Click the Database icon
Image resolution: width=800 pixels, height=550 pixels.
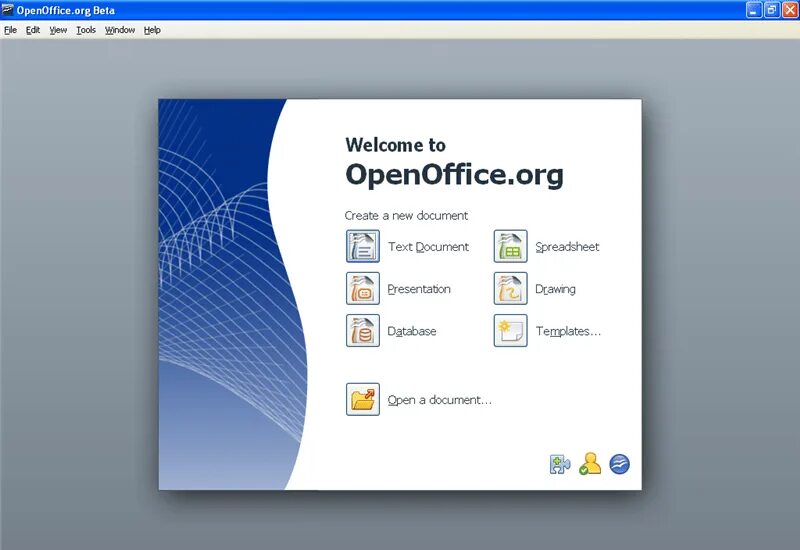coord(363,331)
